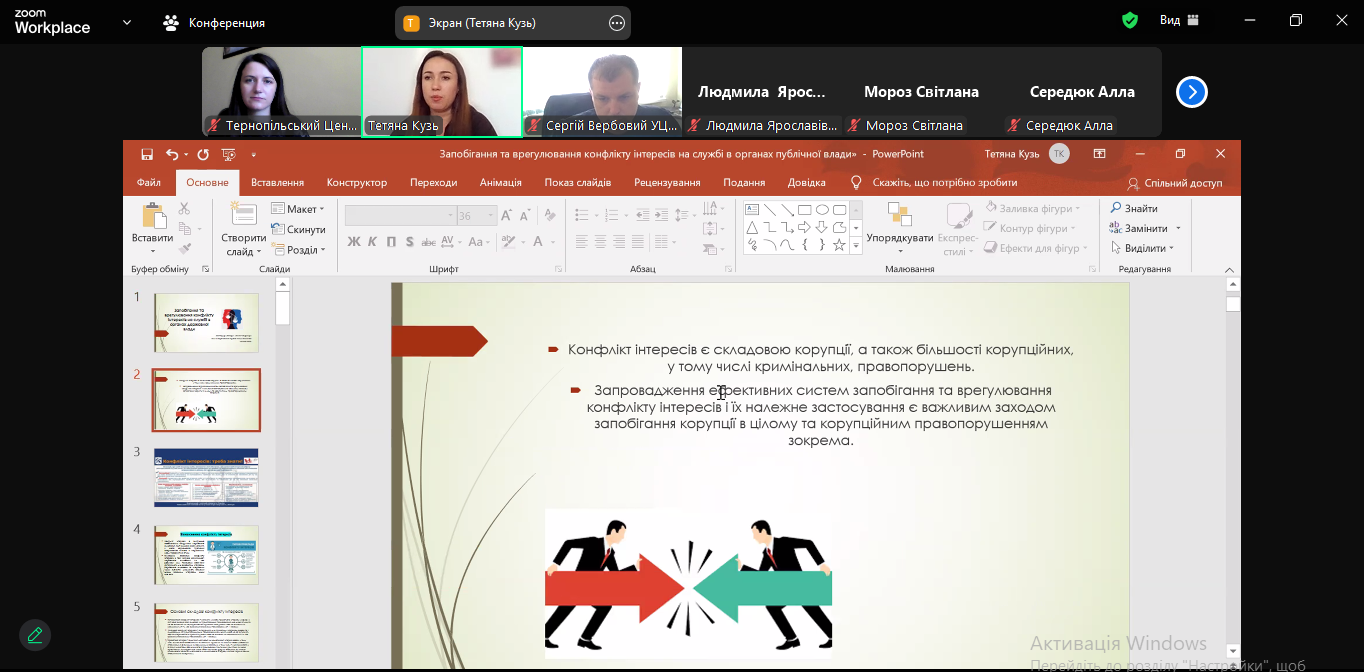The height and width of the screenshot is (672, 1364).
Task: Click the Cut scissors icon
Action: coord(184,209)
